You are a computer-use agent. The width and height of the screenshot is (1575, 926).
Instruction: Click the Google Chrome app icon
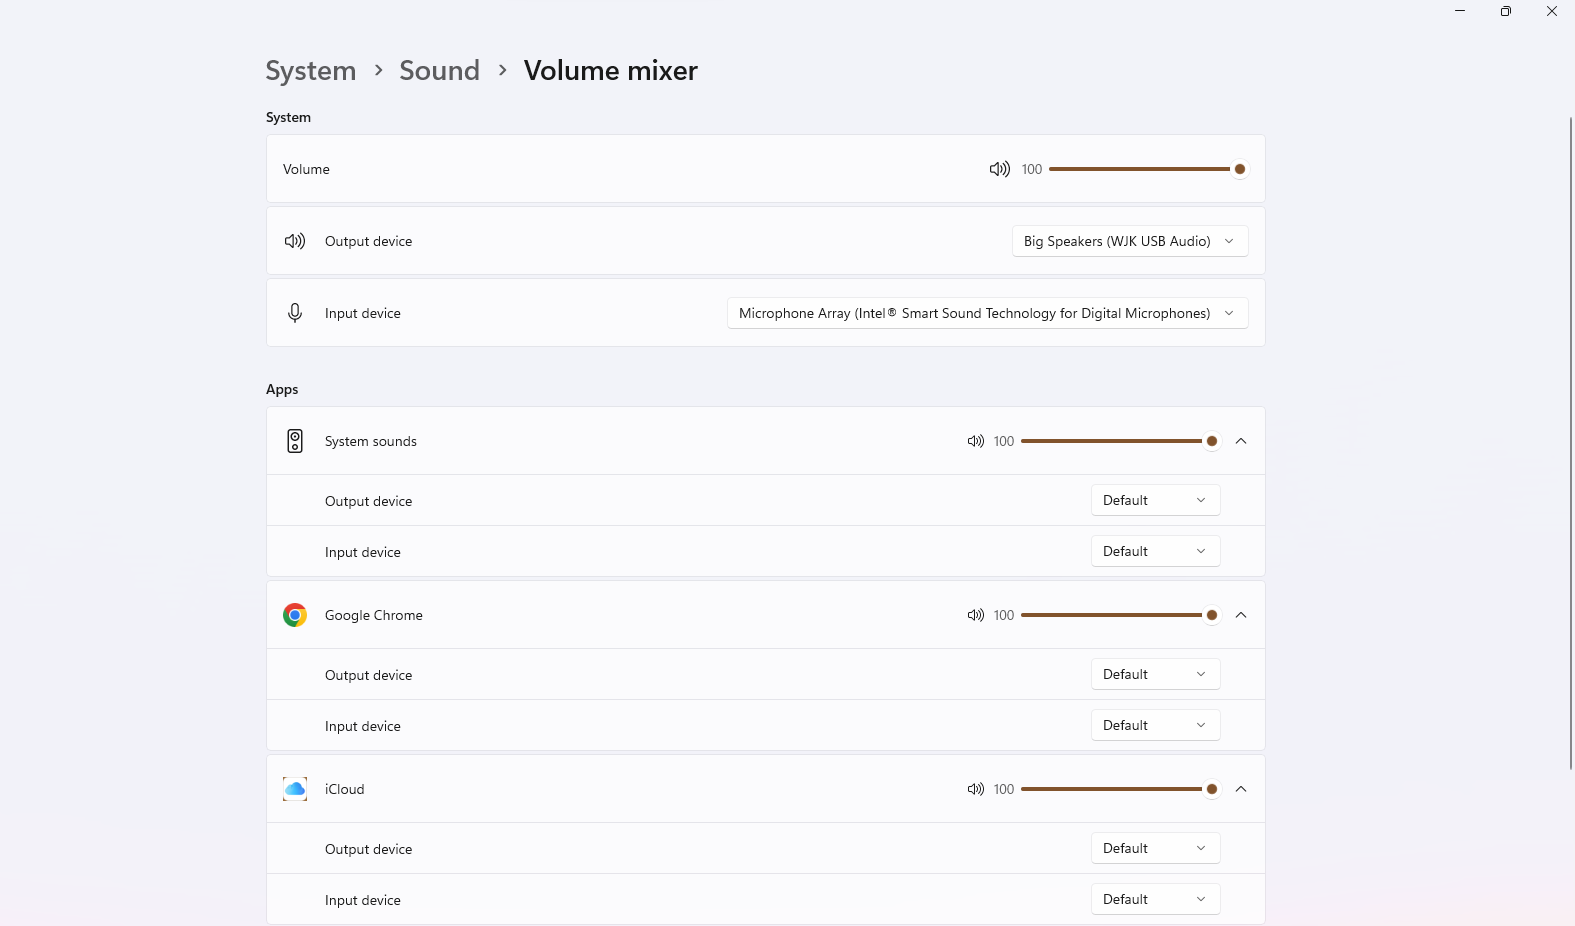(x=295, y=615)
